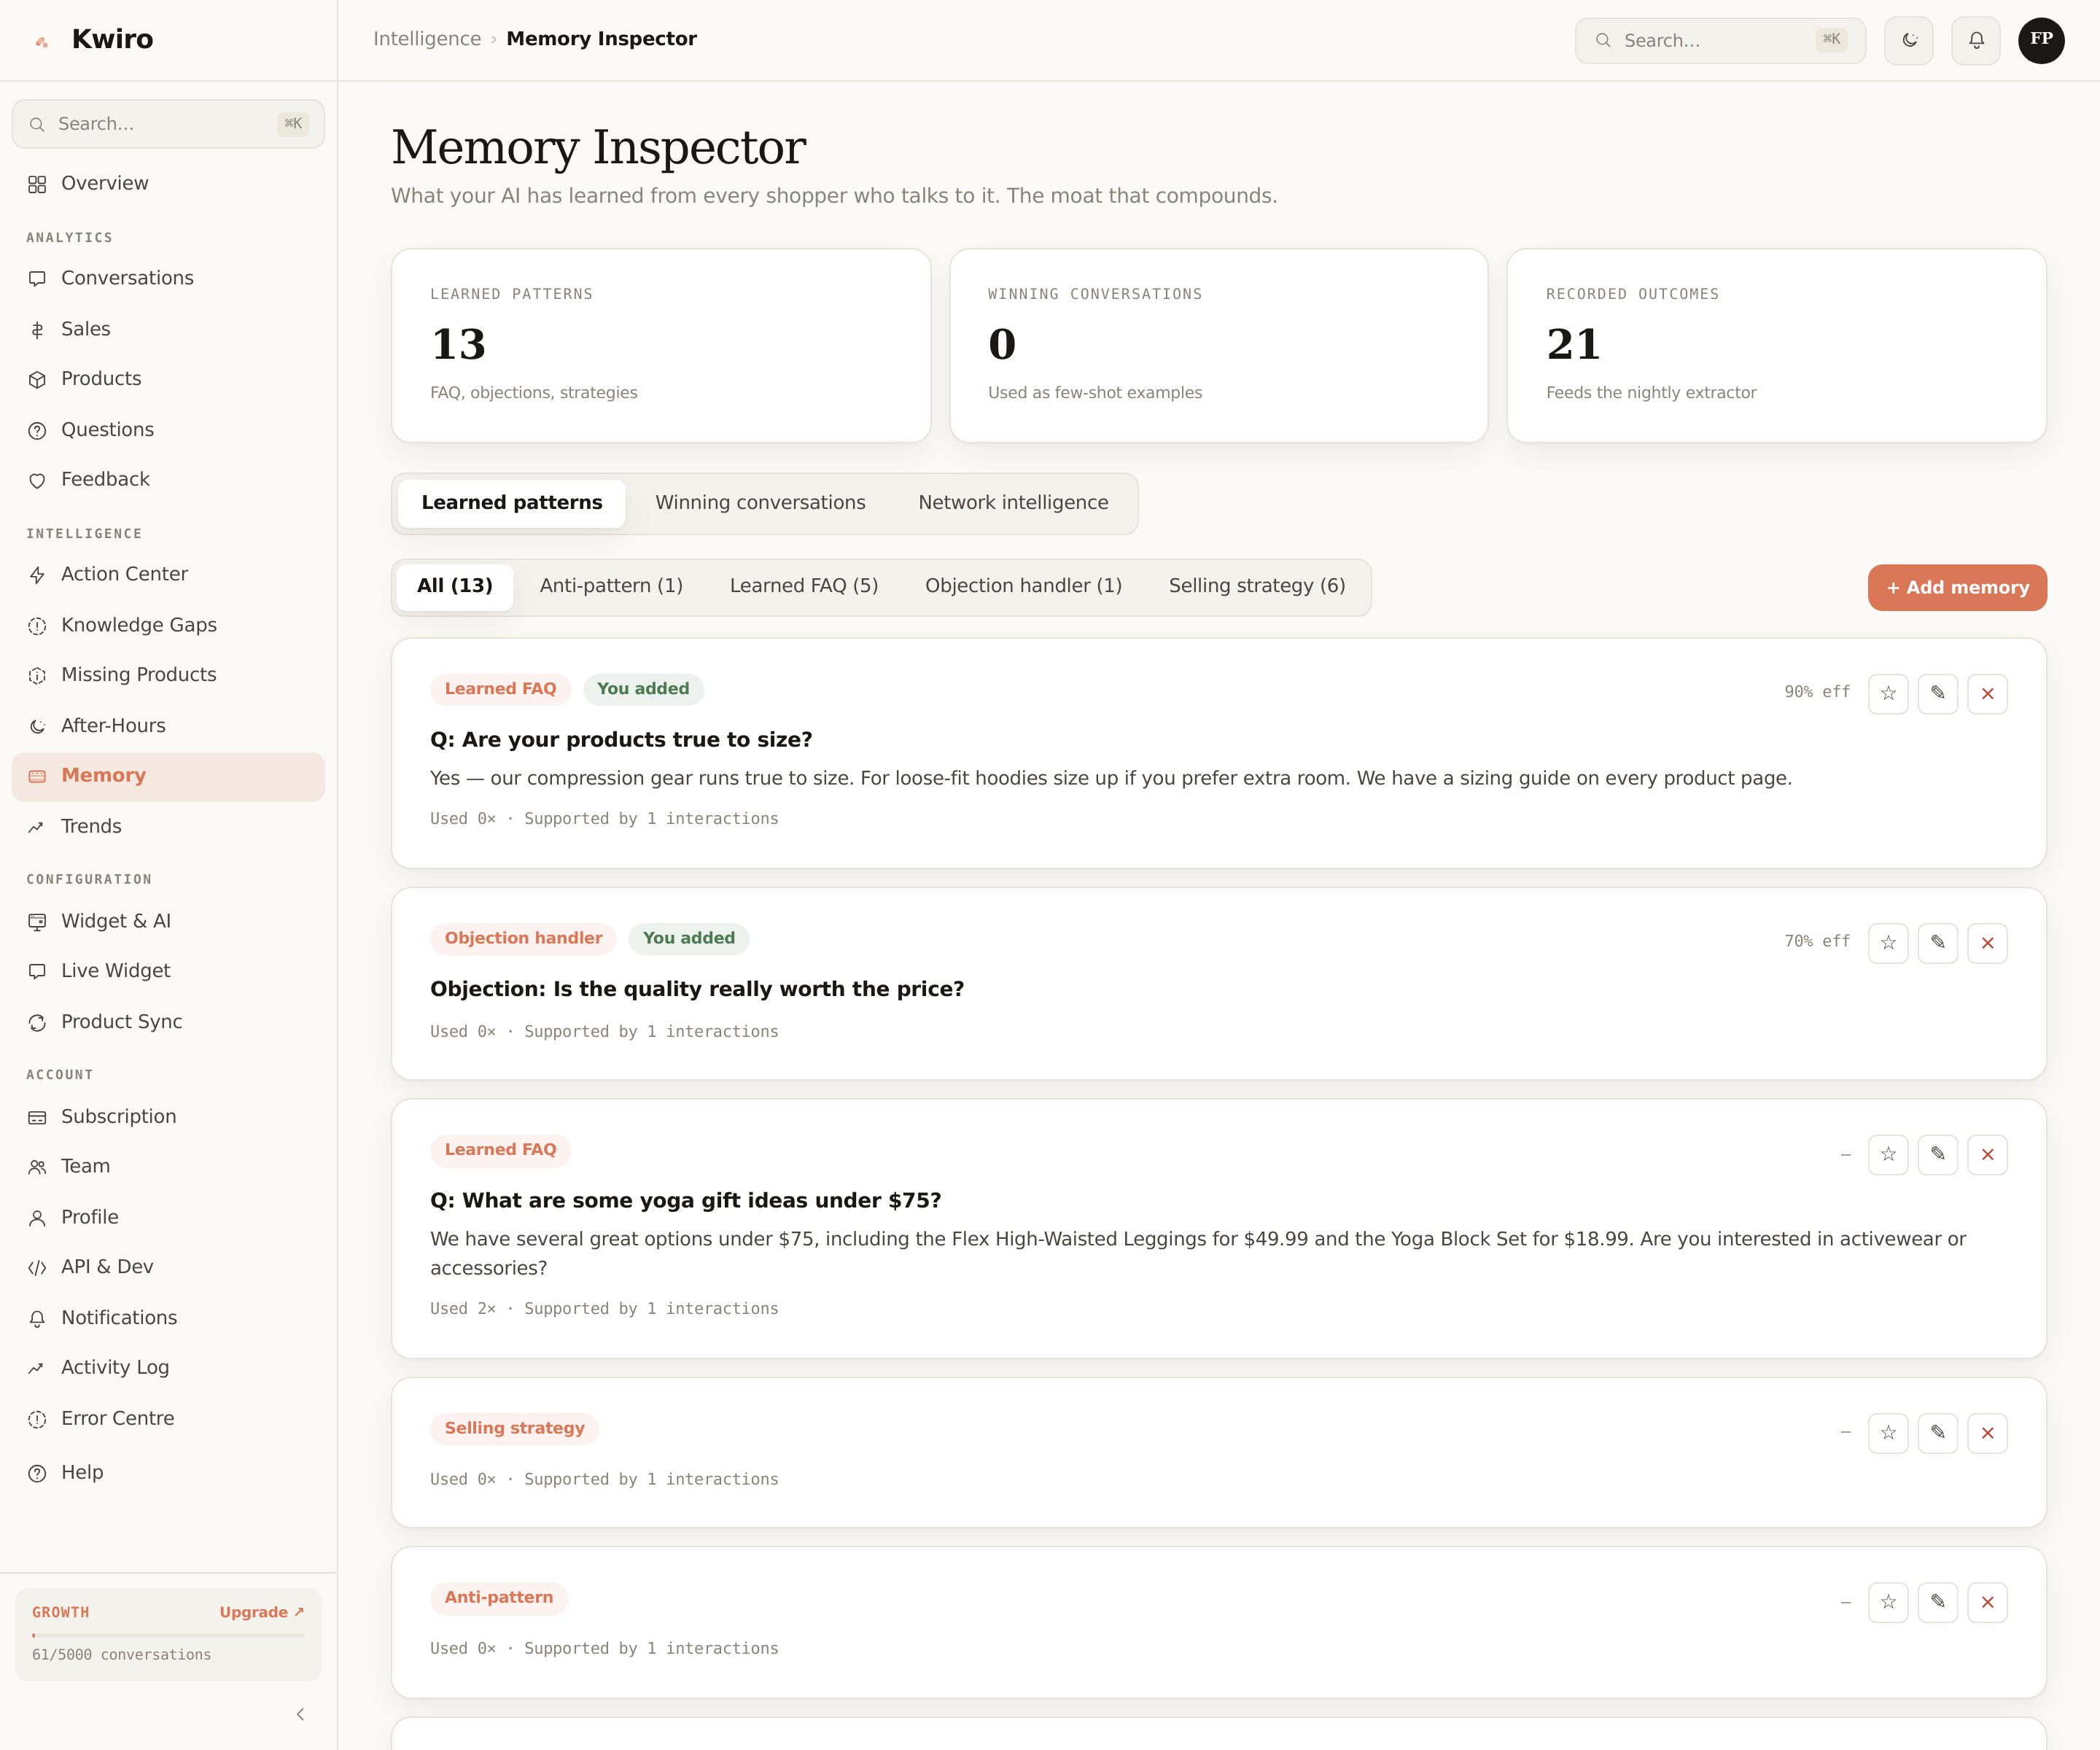Edit the Selling strategy memory

[x=1938, y=1433]
